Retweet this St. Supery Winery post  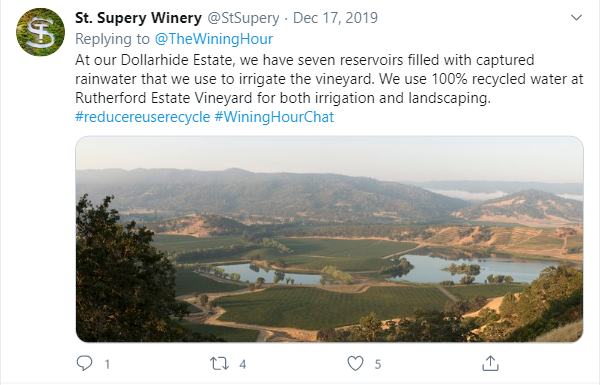pos(219,363)
